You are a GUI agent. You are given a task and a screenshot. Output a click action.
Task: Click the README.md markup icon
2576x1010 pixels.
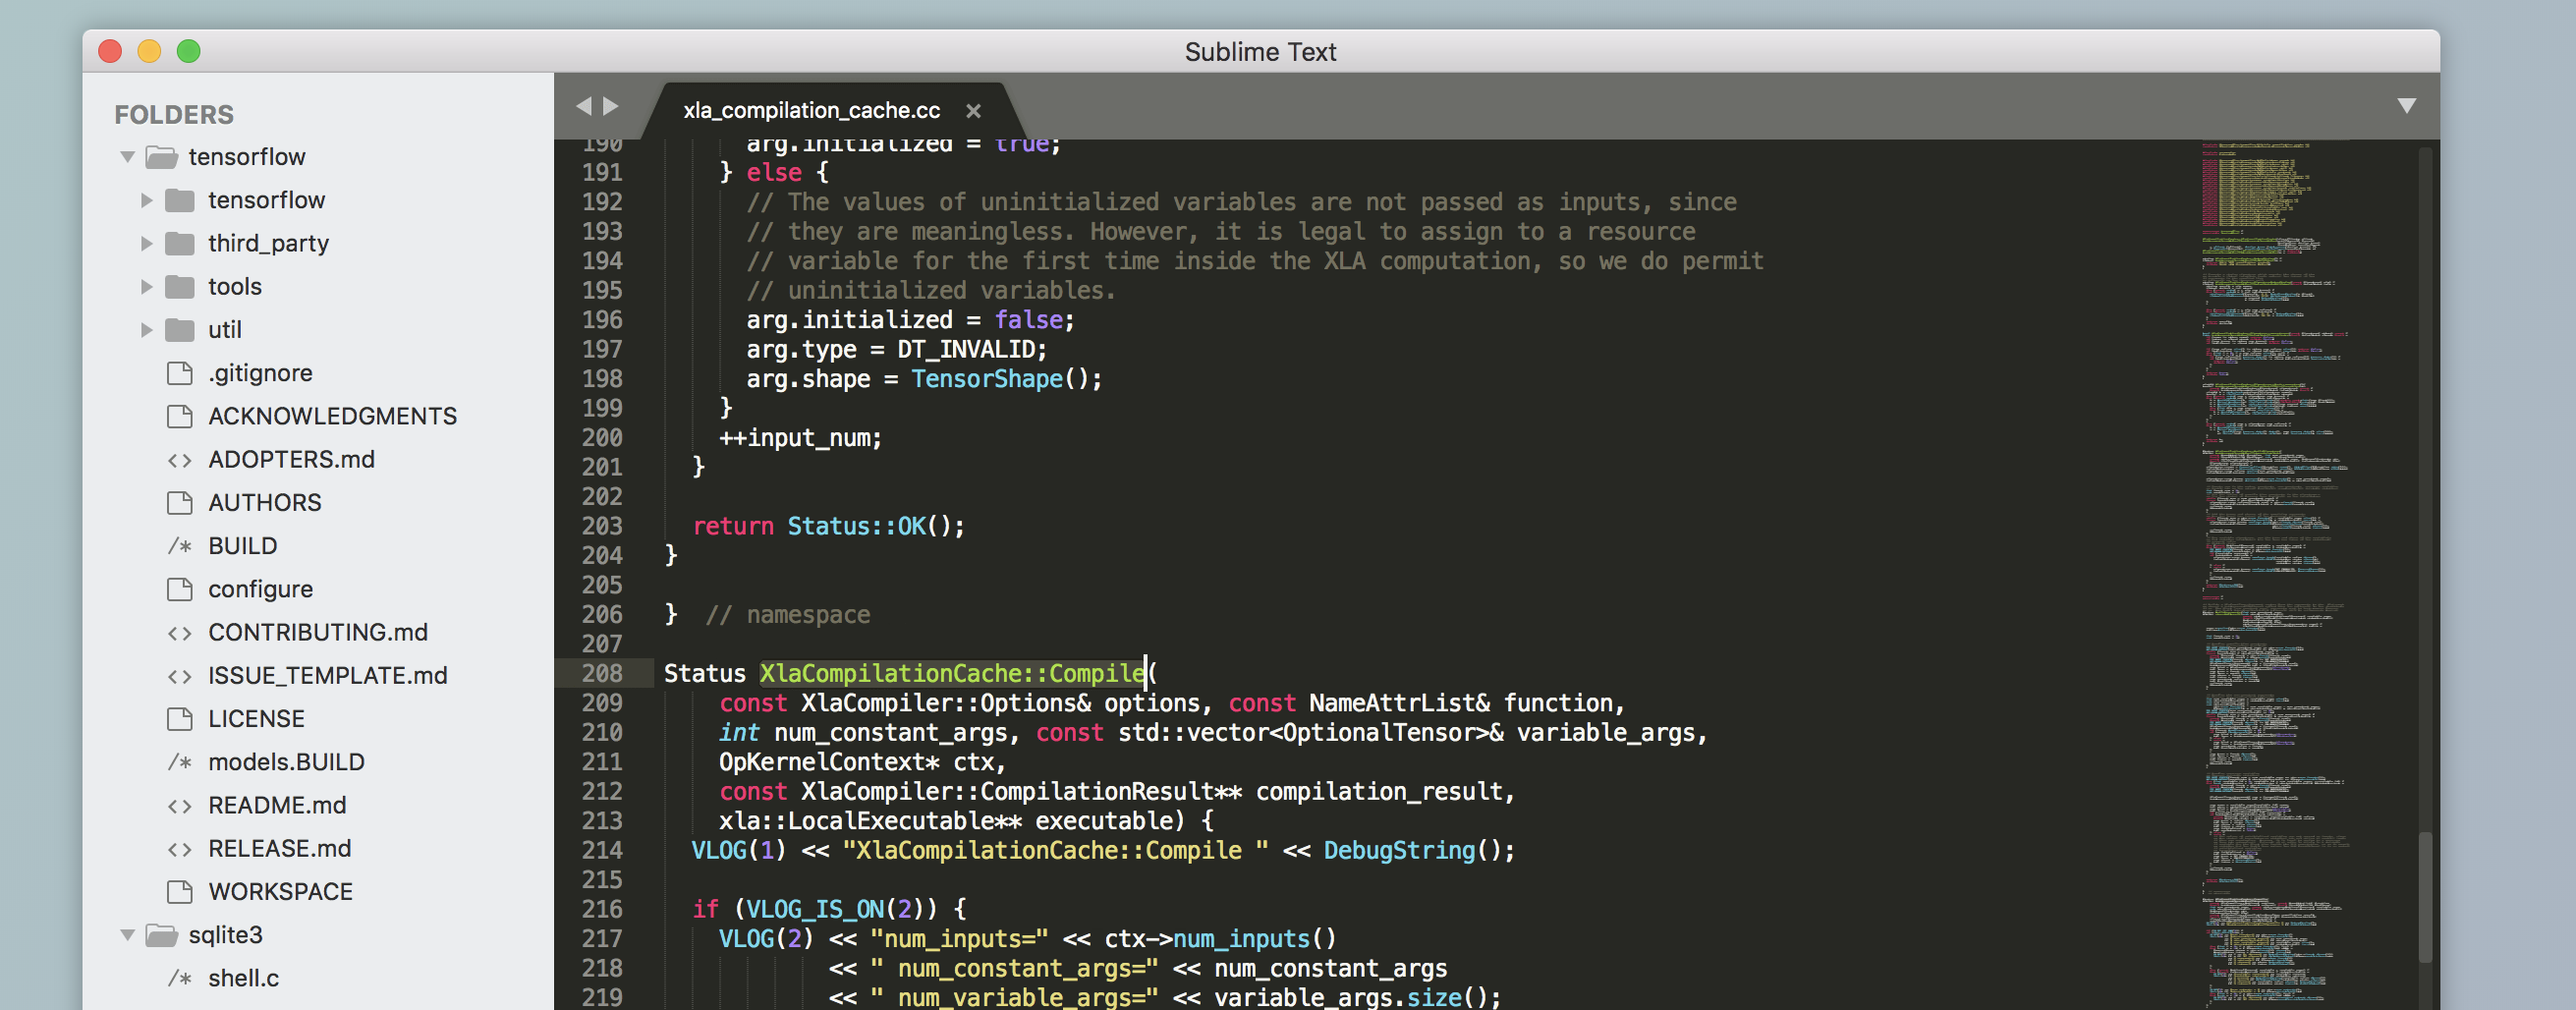pos(180,806)
